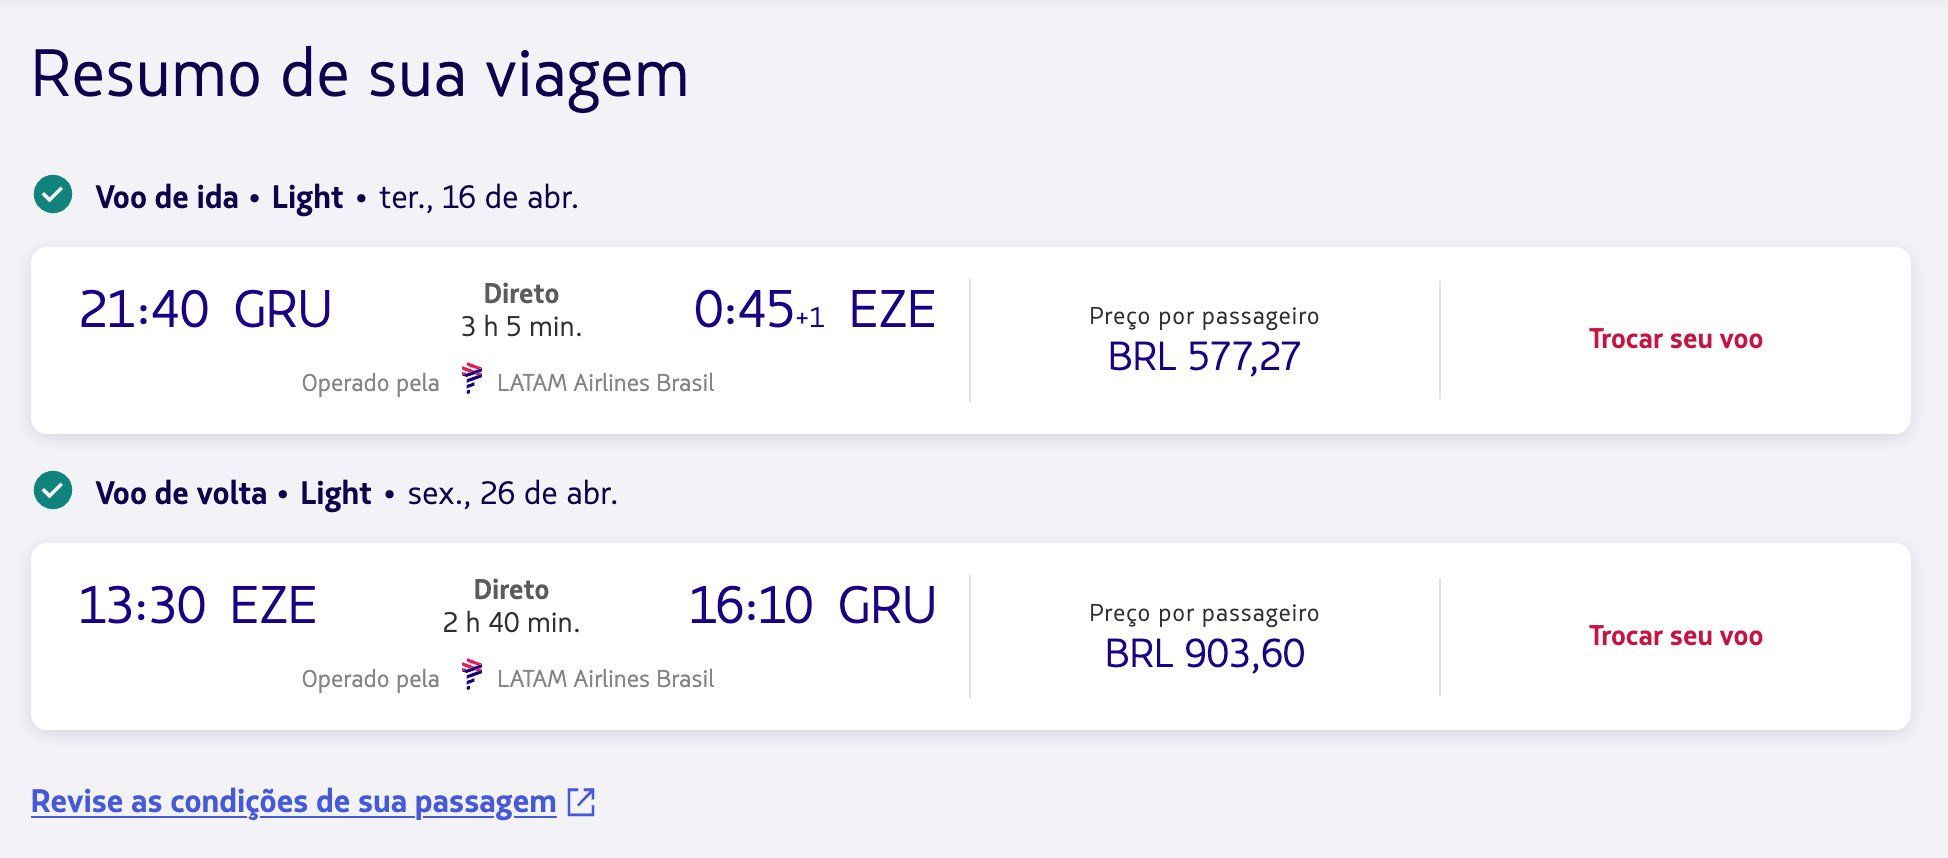This screenshot has width=1948, height=858.
Task: Change the return flight via Trocar seu voo
Action: [x=1675, y=636]
